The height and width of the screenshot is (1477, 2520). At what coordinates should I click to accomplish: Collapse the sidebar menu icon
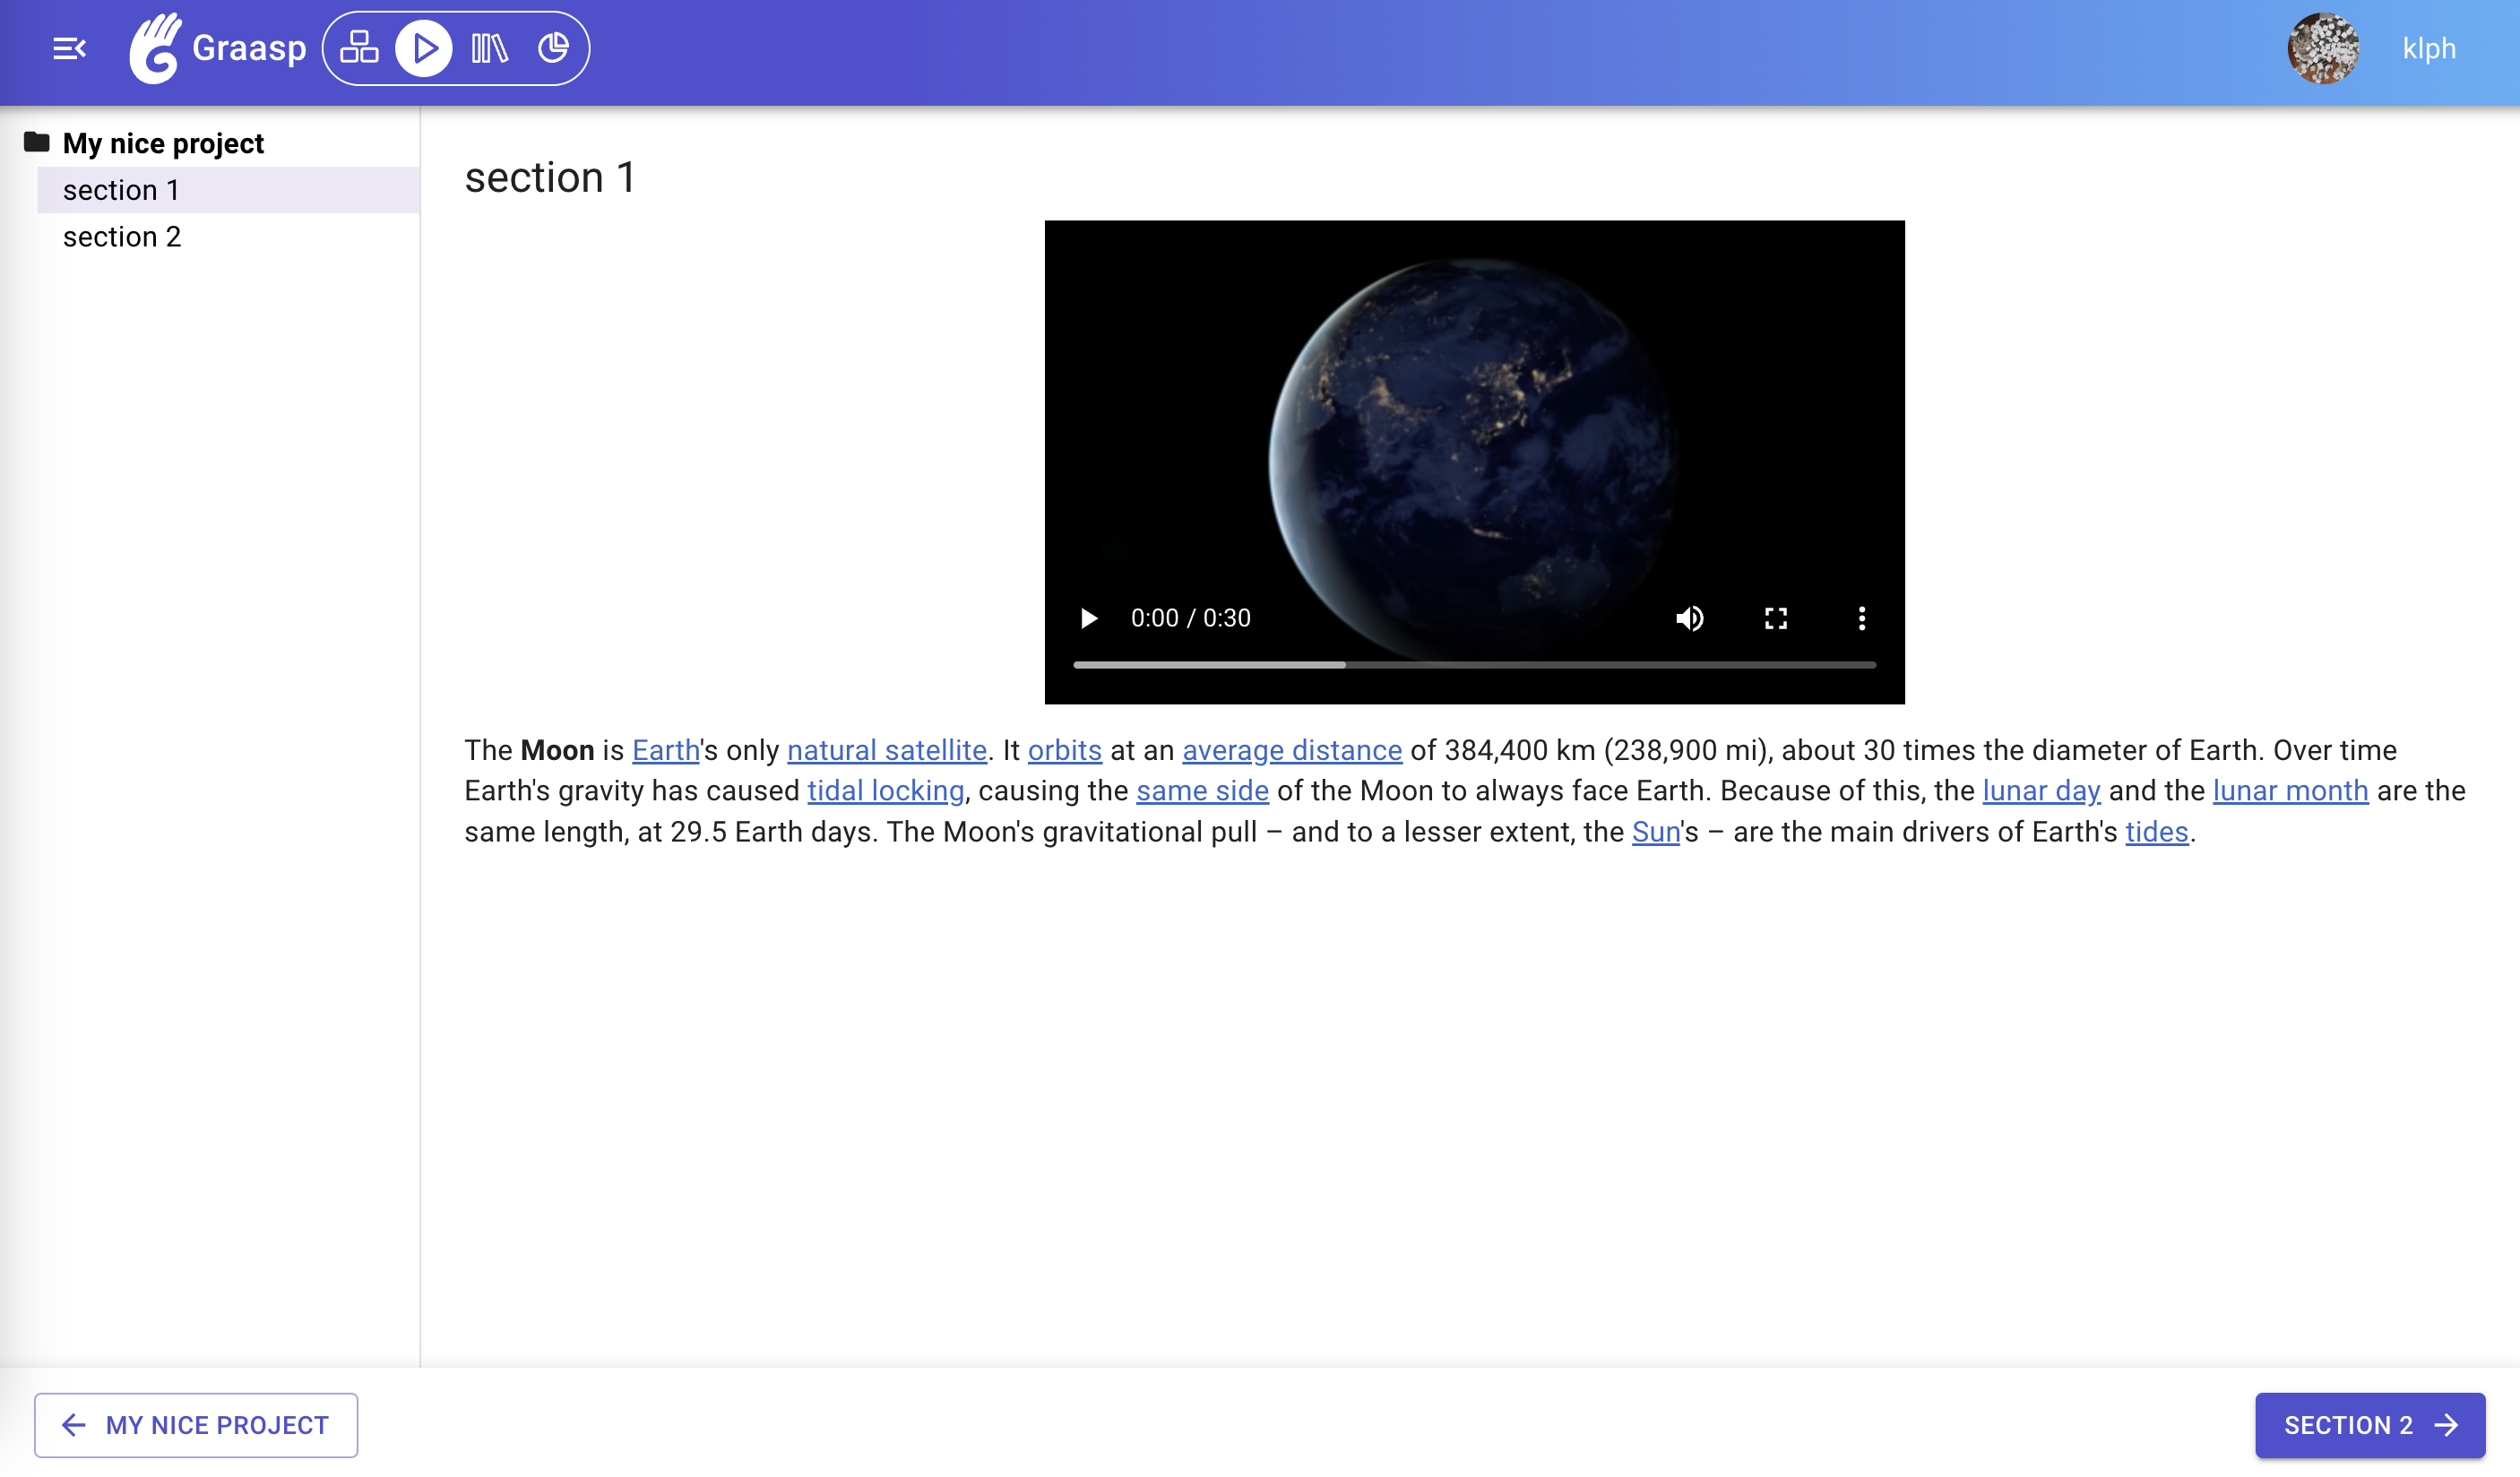point(69,48)
